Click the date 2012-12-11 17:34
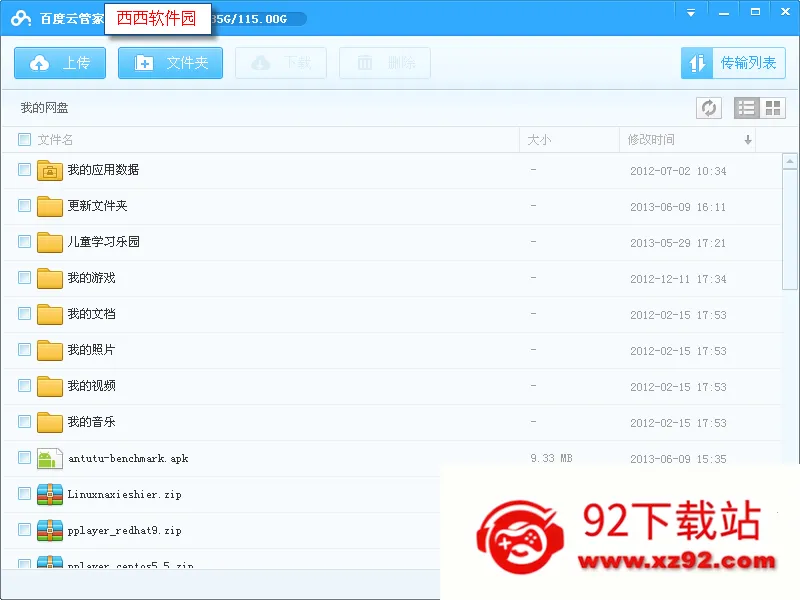The width and height of the screenshot is (800, 600). tap(678, 279)
